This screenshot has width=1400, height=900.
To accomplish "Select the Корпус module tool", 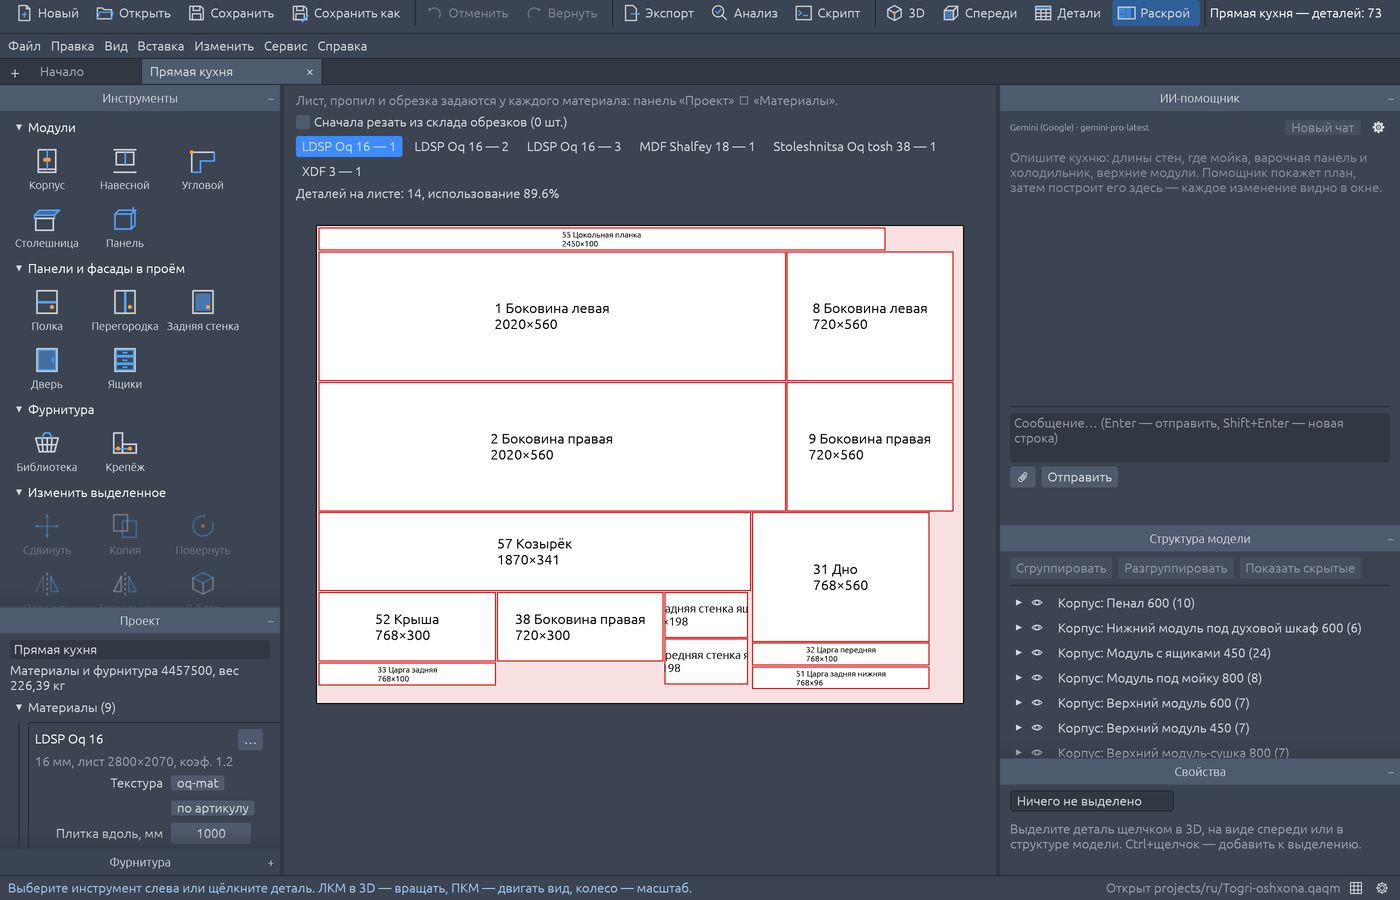I will [47, 169].
